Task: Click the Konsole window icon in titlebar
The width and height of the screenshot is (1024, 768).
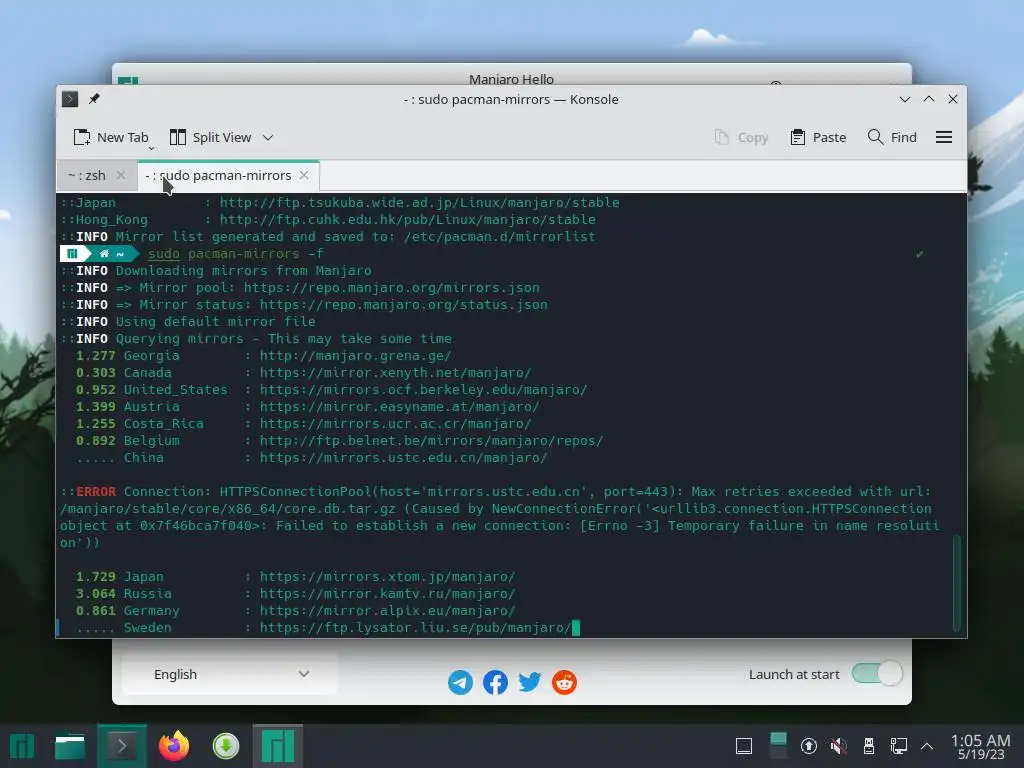Action: tap(70, 99)
